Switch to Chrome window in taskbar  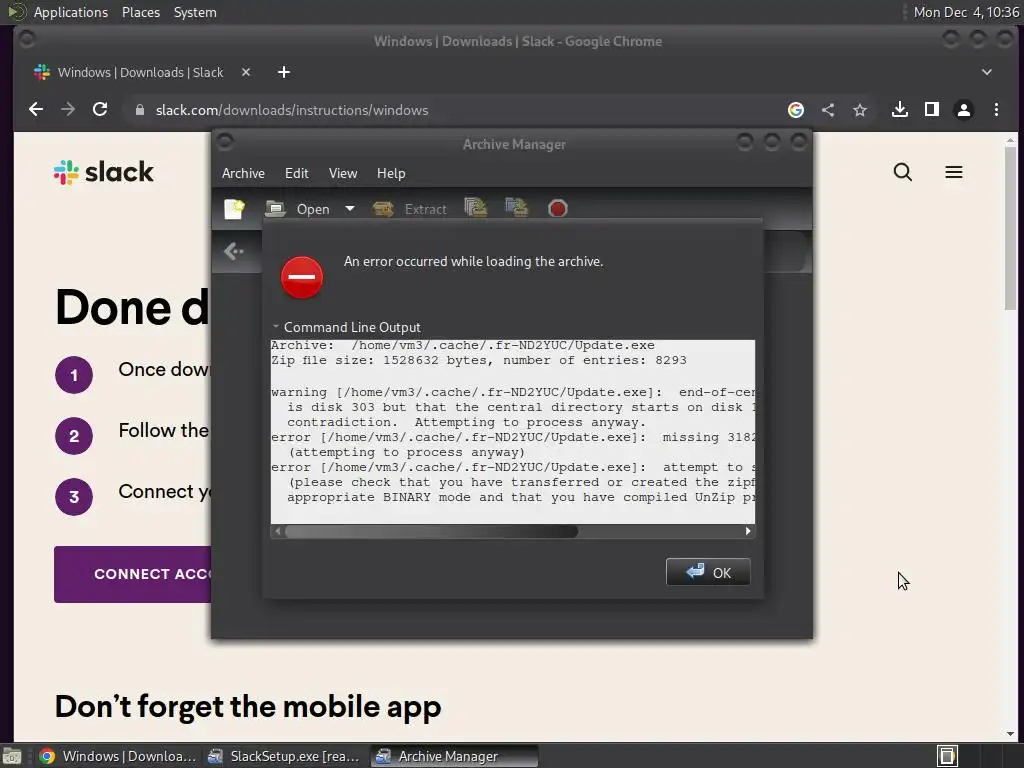118,756
